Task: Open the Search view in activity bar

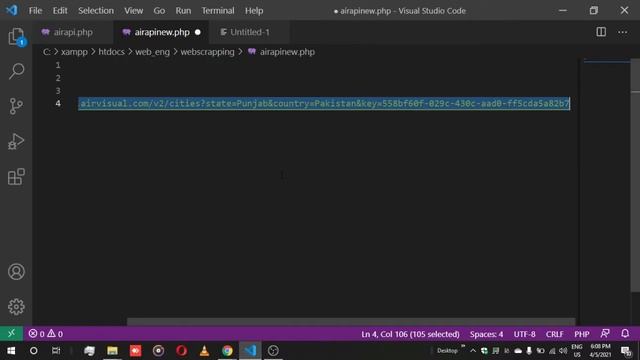Action: 16,71
